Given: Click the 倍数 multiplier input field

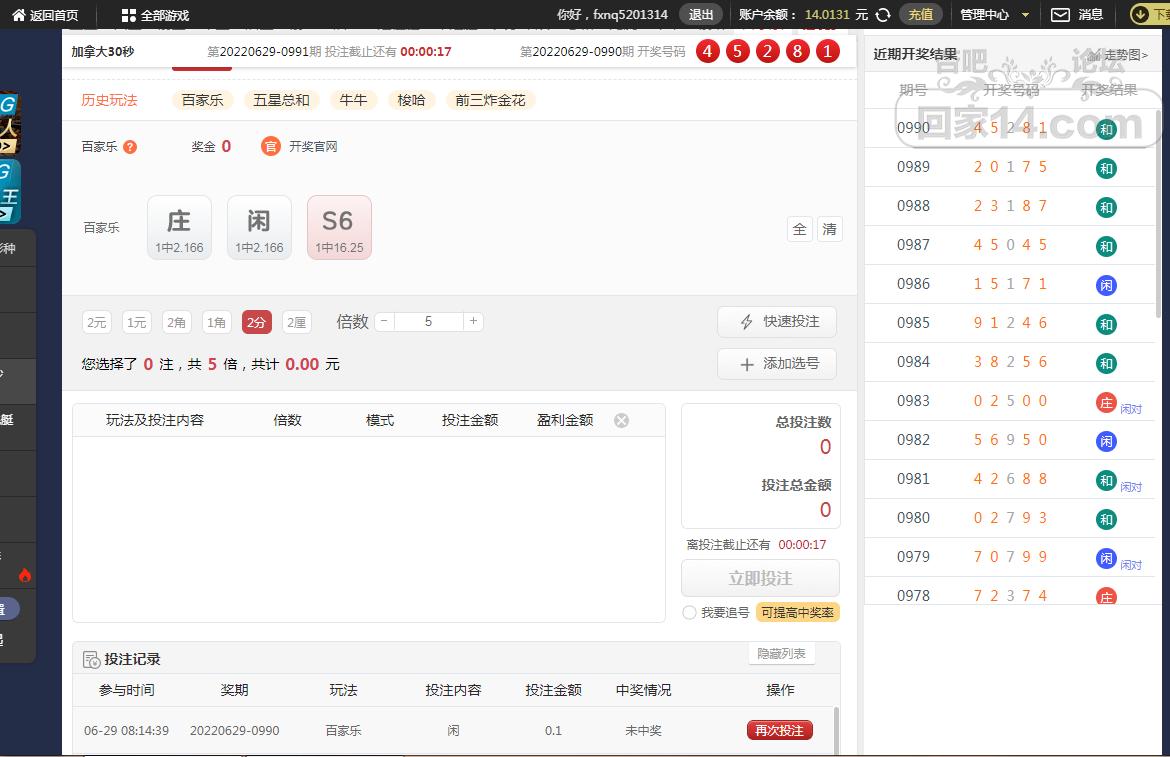Looking at the screenshot, I should click(428, 321).
